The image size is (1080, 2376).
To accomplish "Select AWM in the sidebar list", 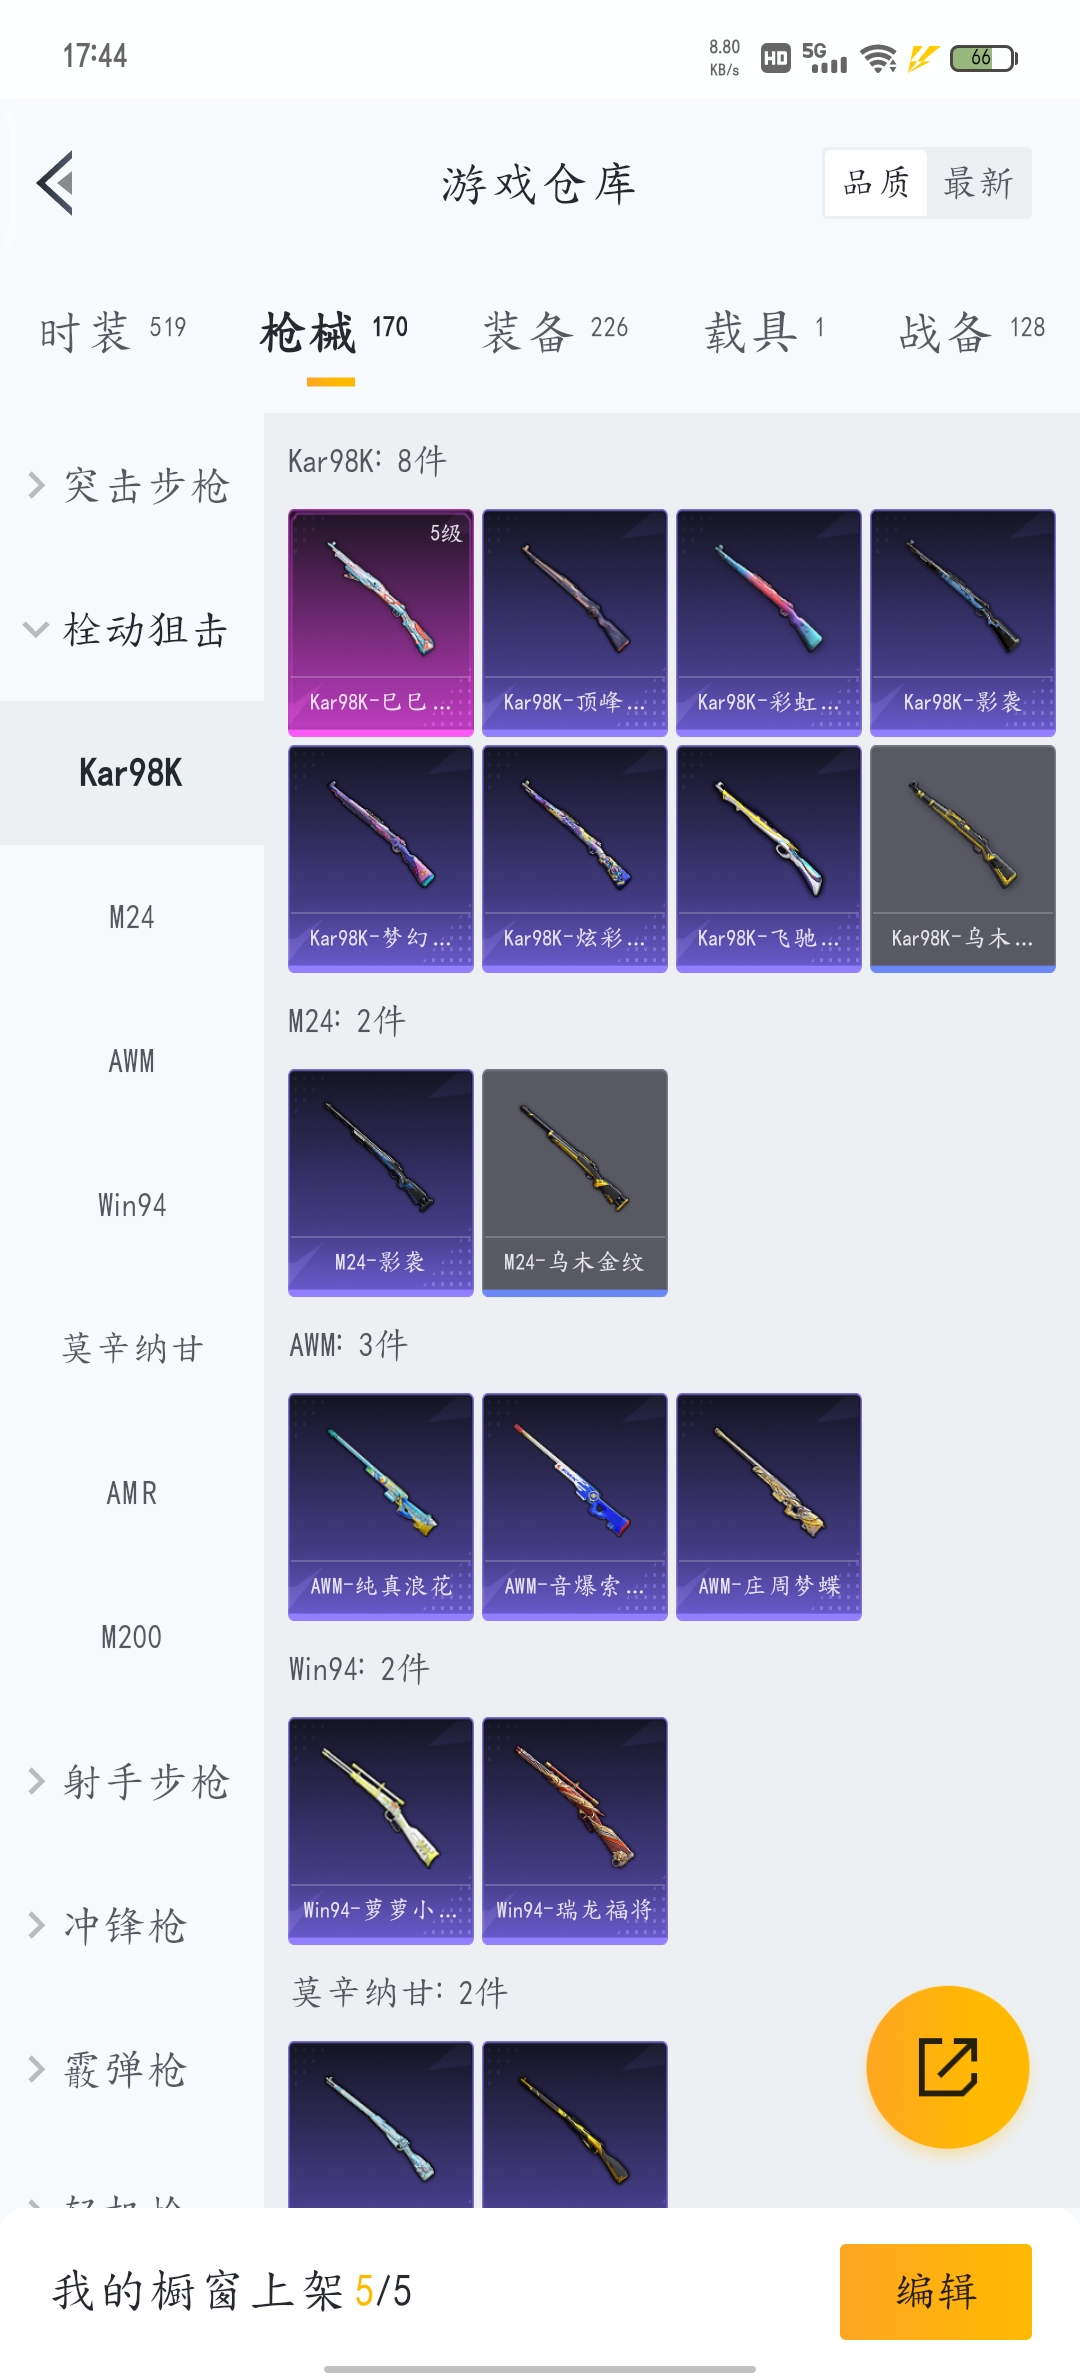I will click(x=131, y=1061).
